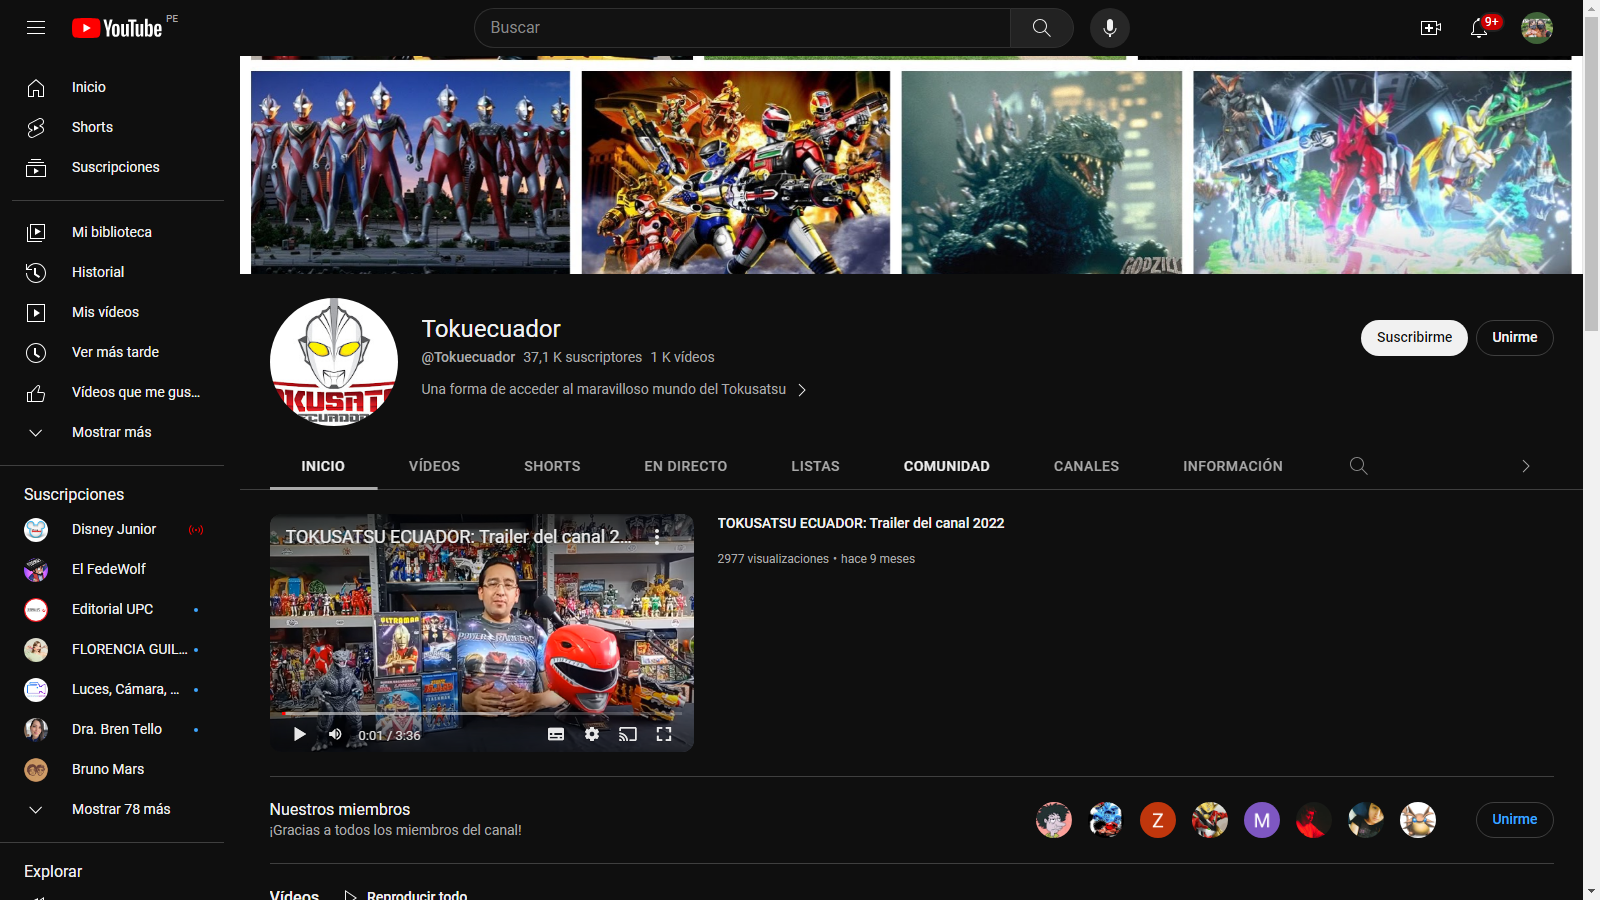The image size is (1600, 900).
Task: Open the hamburger guide menu
Action: tap(36, 28)
